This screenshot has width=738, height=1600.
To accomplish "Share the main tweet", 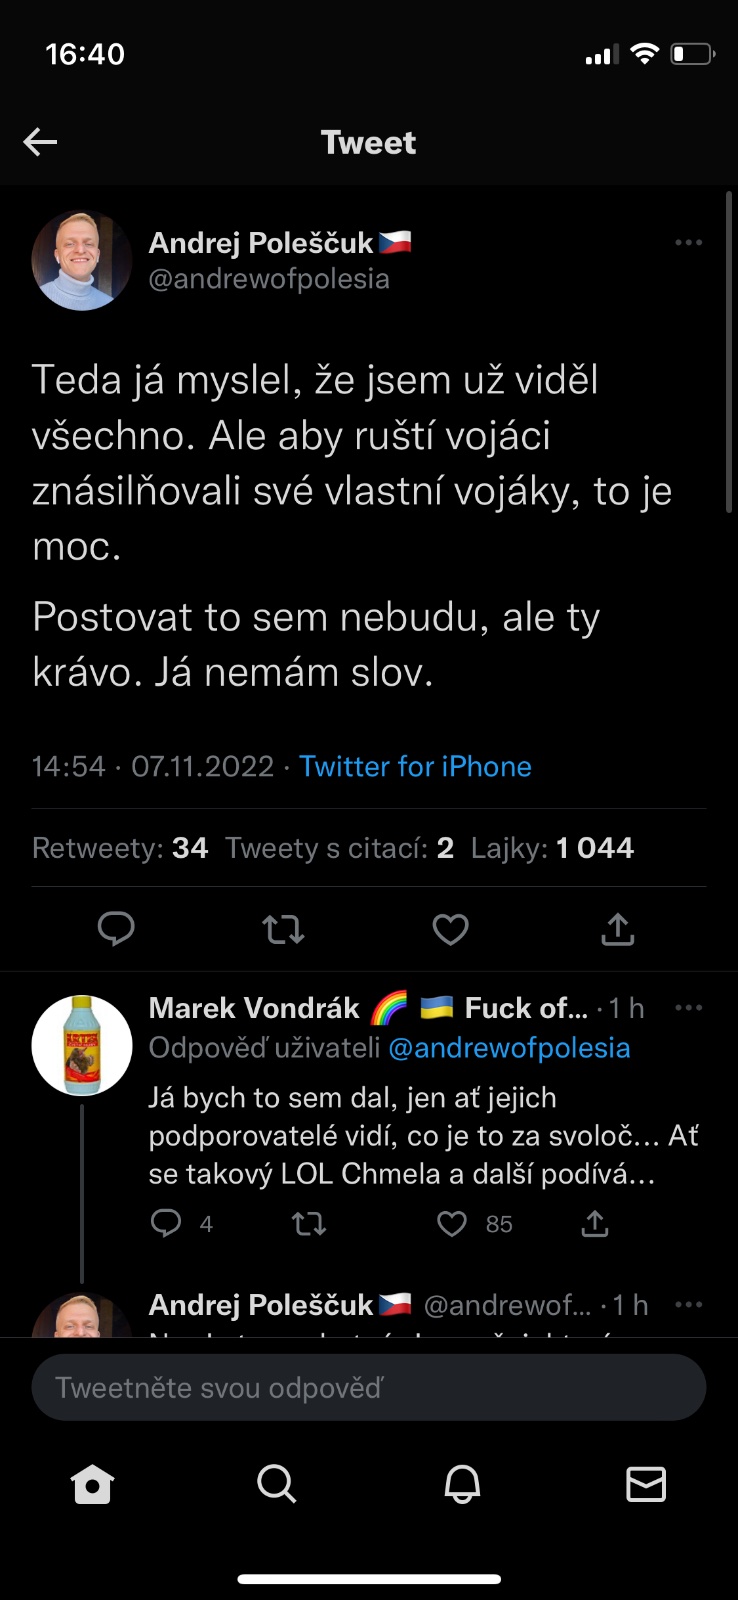I will [618, 930].
